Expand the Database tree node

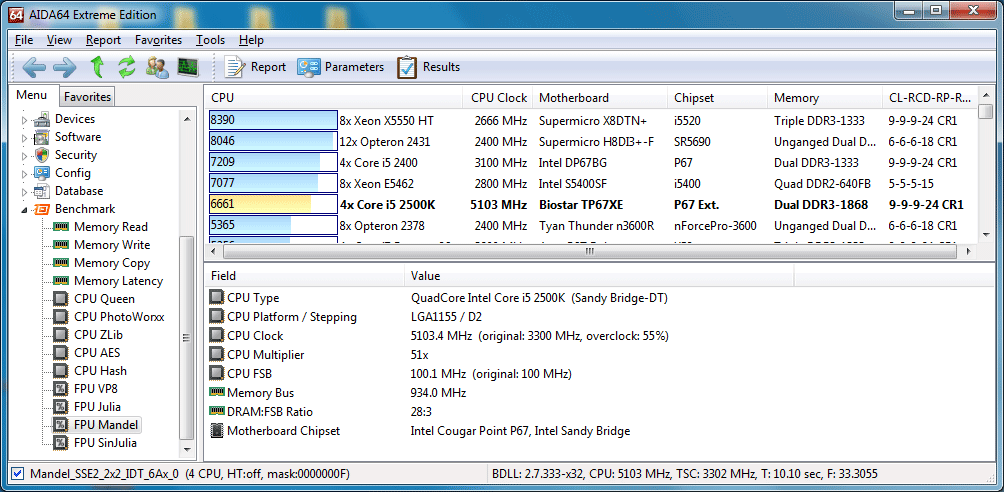(x=25, y=191)
